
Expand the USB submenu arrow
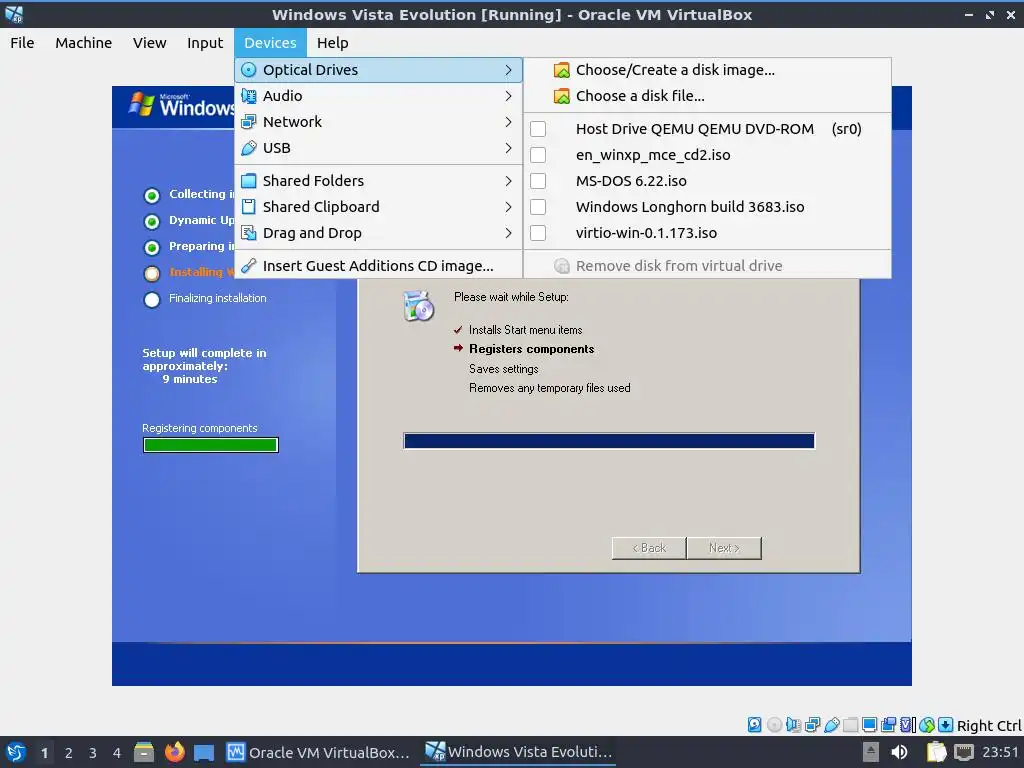pyautogui.click(x=508, y=148)
